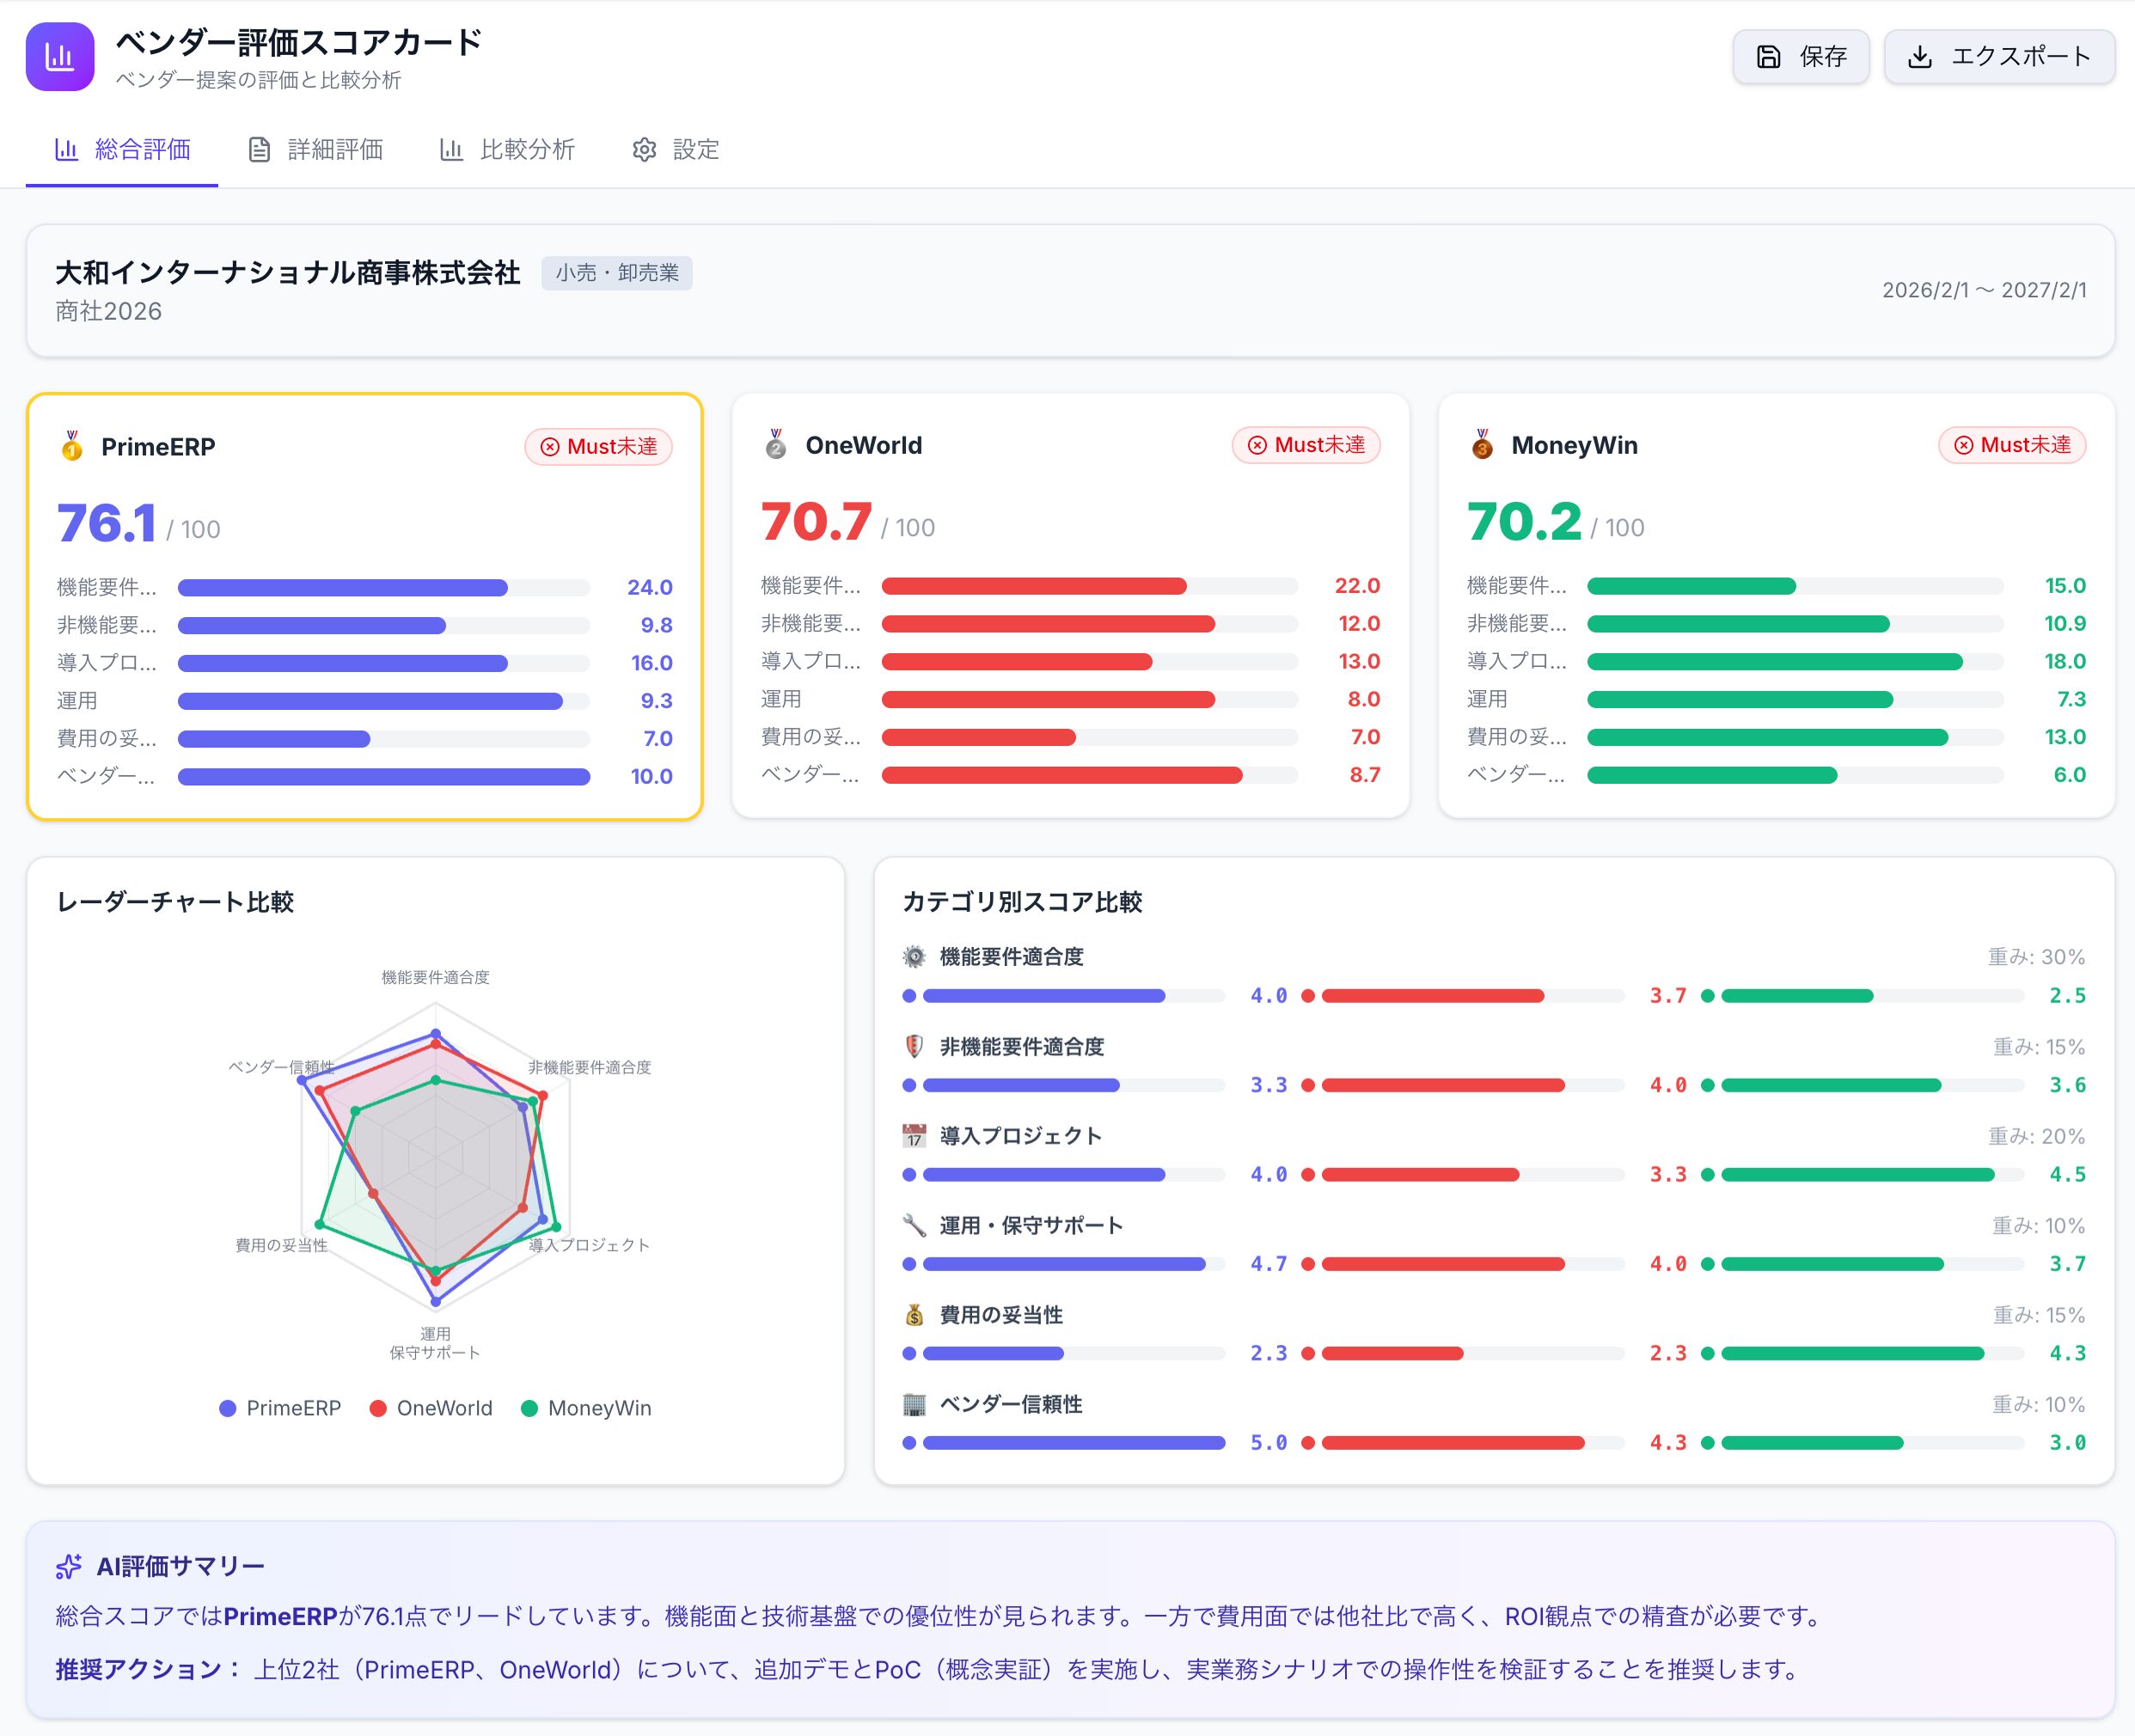Switch to the 詳細評価 tab

tap(315, 150)
